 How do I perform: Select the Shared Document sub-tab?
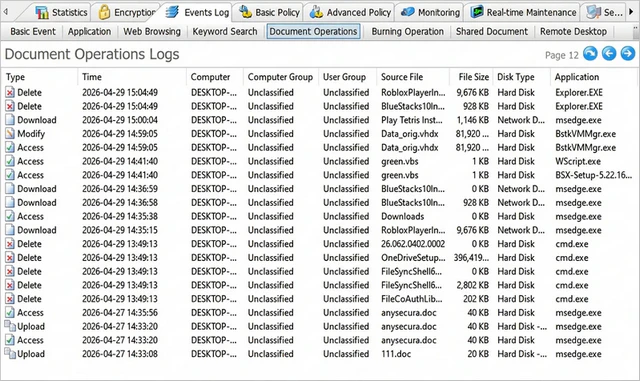[492, 31]
